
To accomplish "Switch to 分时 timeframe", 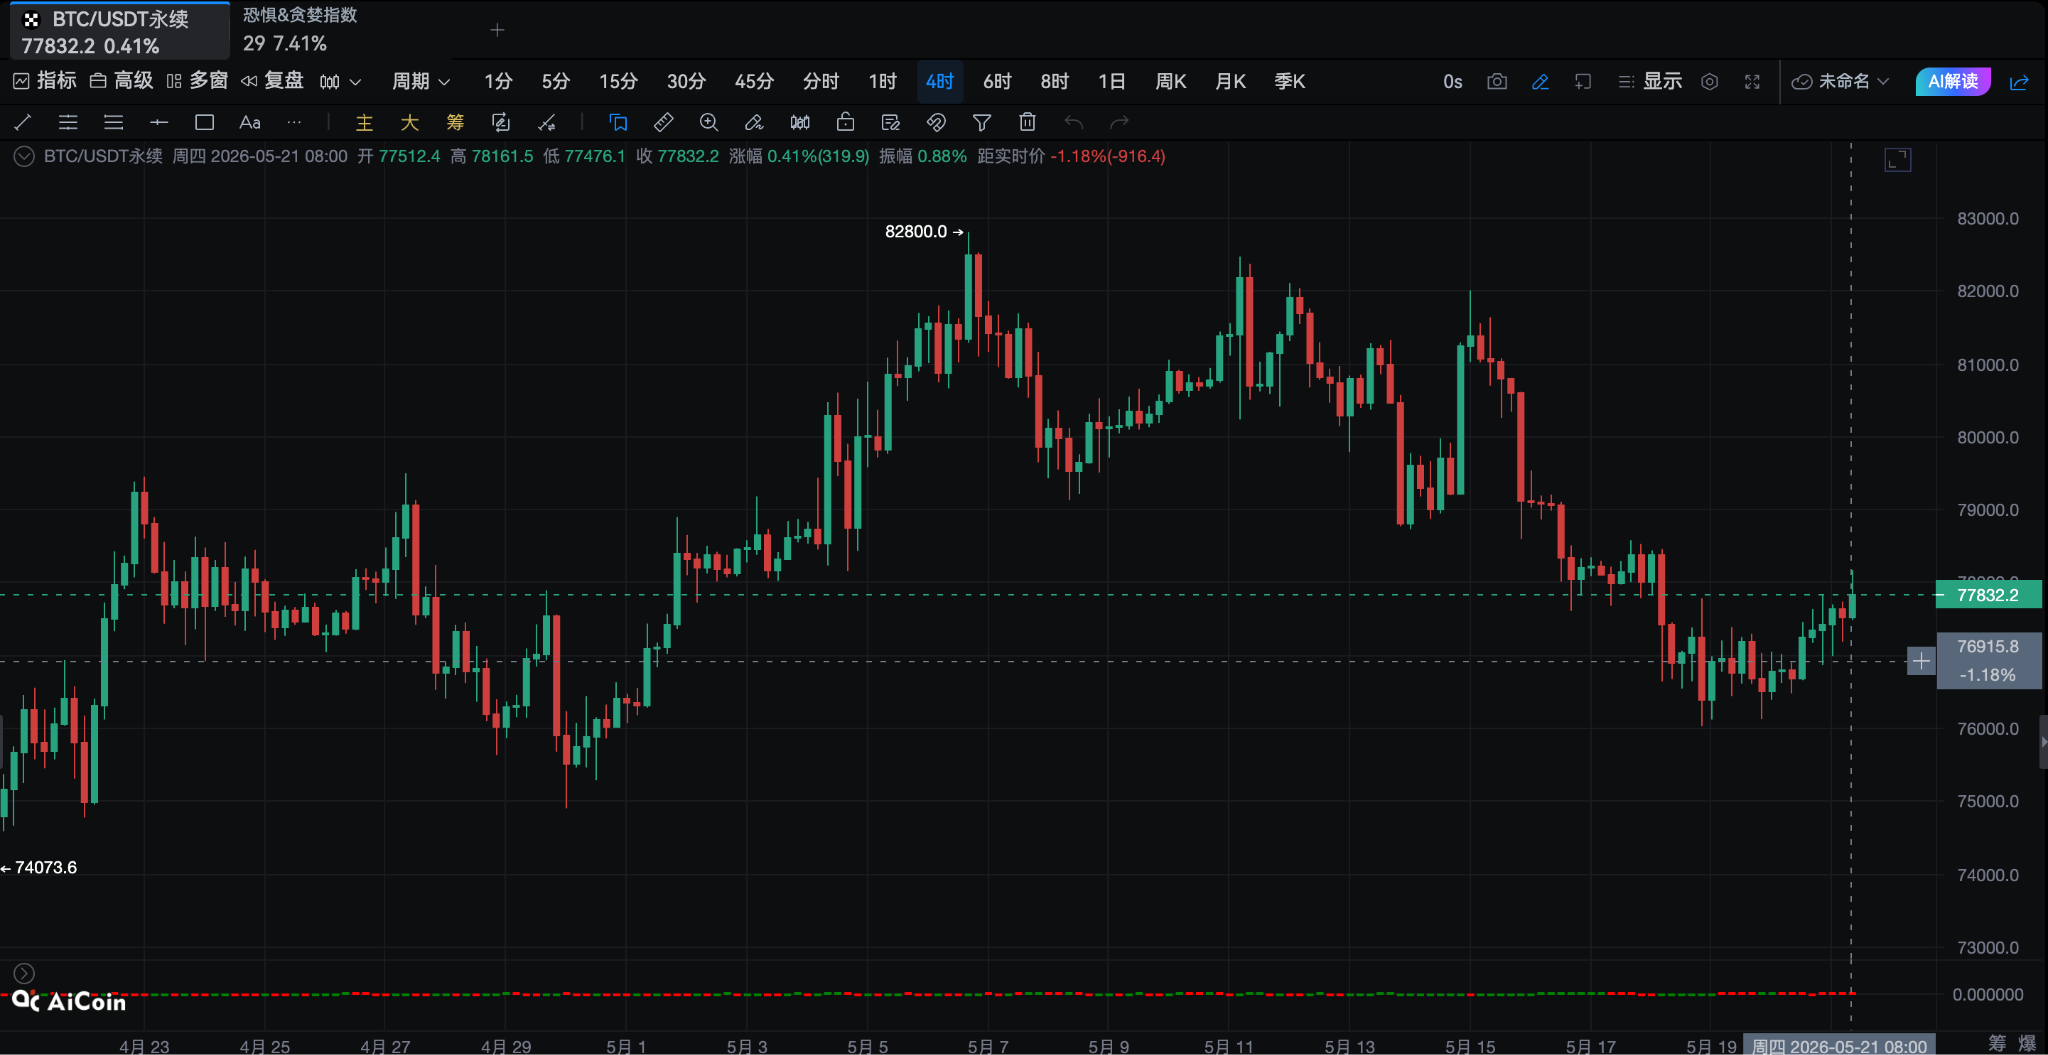I will pyautogui.click(x=821, y=81).
